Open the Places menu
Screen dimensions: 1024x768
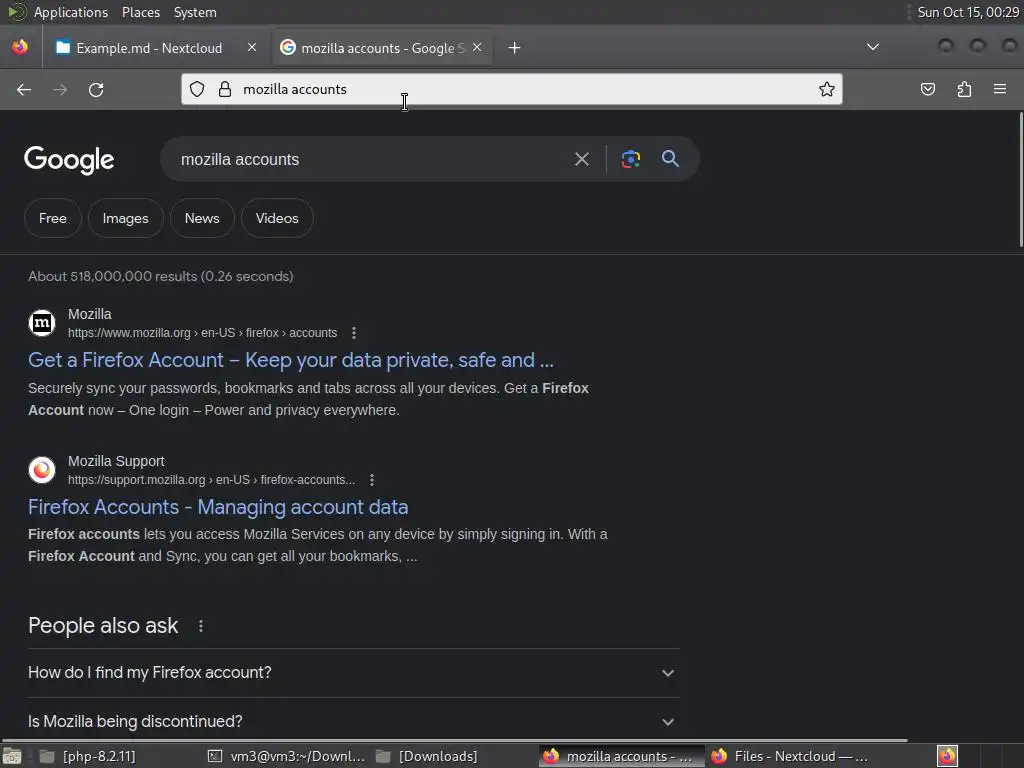(141, 12)
